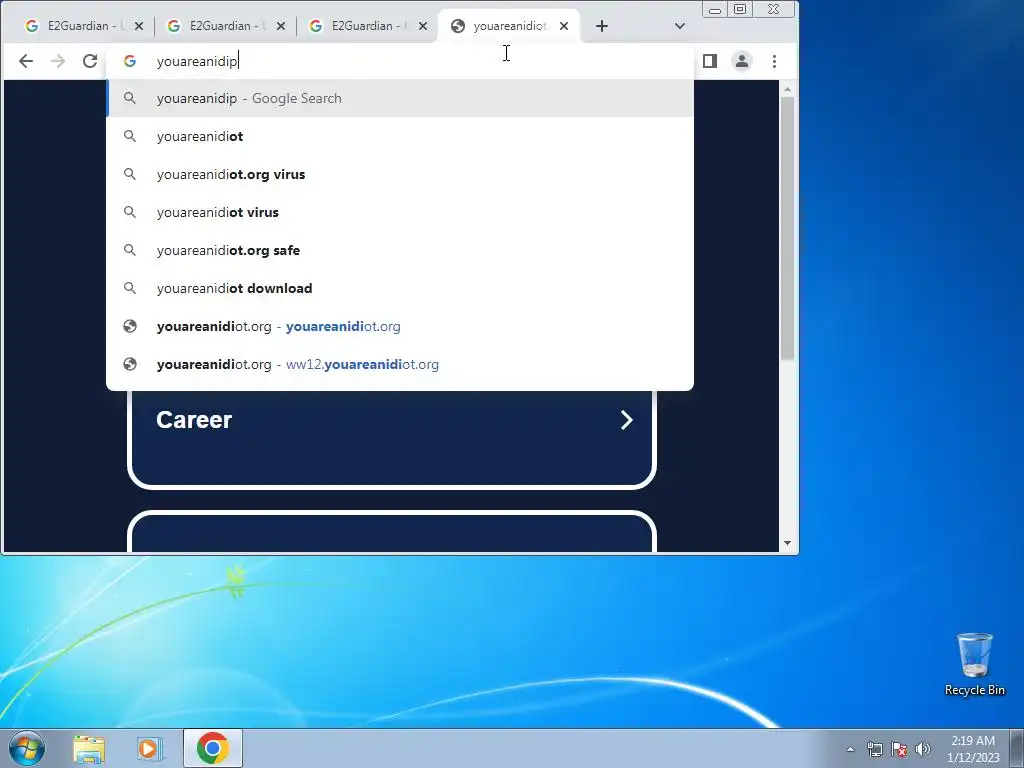The width and height of the screenshot is (1024, 768).
Task: Reload the current page
Action: click(90, 61)
